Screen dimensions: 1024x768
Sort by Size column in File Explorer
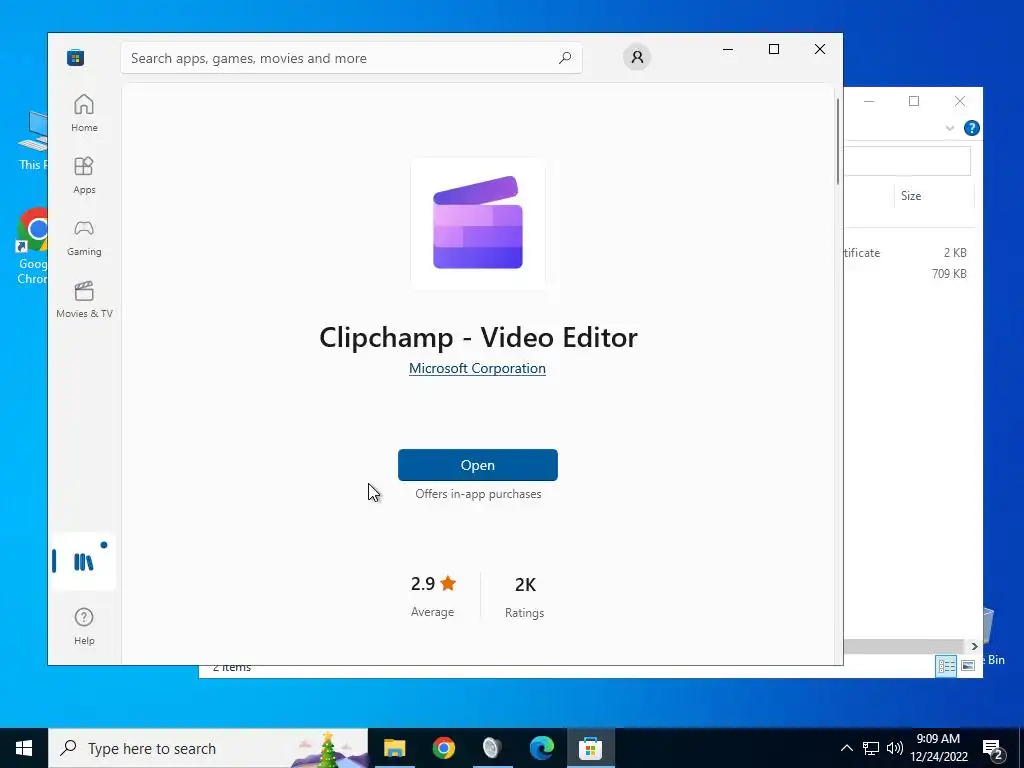(x=933, y=196)
